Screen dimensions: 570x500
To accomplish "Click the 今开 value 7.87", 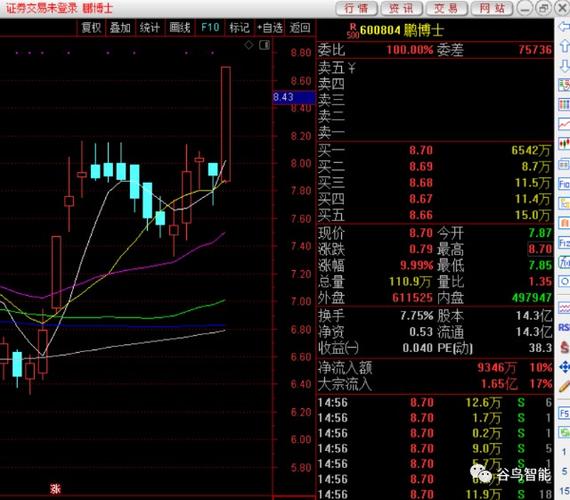I will pos(540,233).
